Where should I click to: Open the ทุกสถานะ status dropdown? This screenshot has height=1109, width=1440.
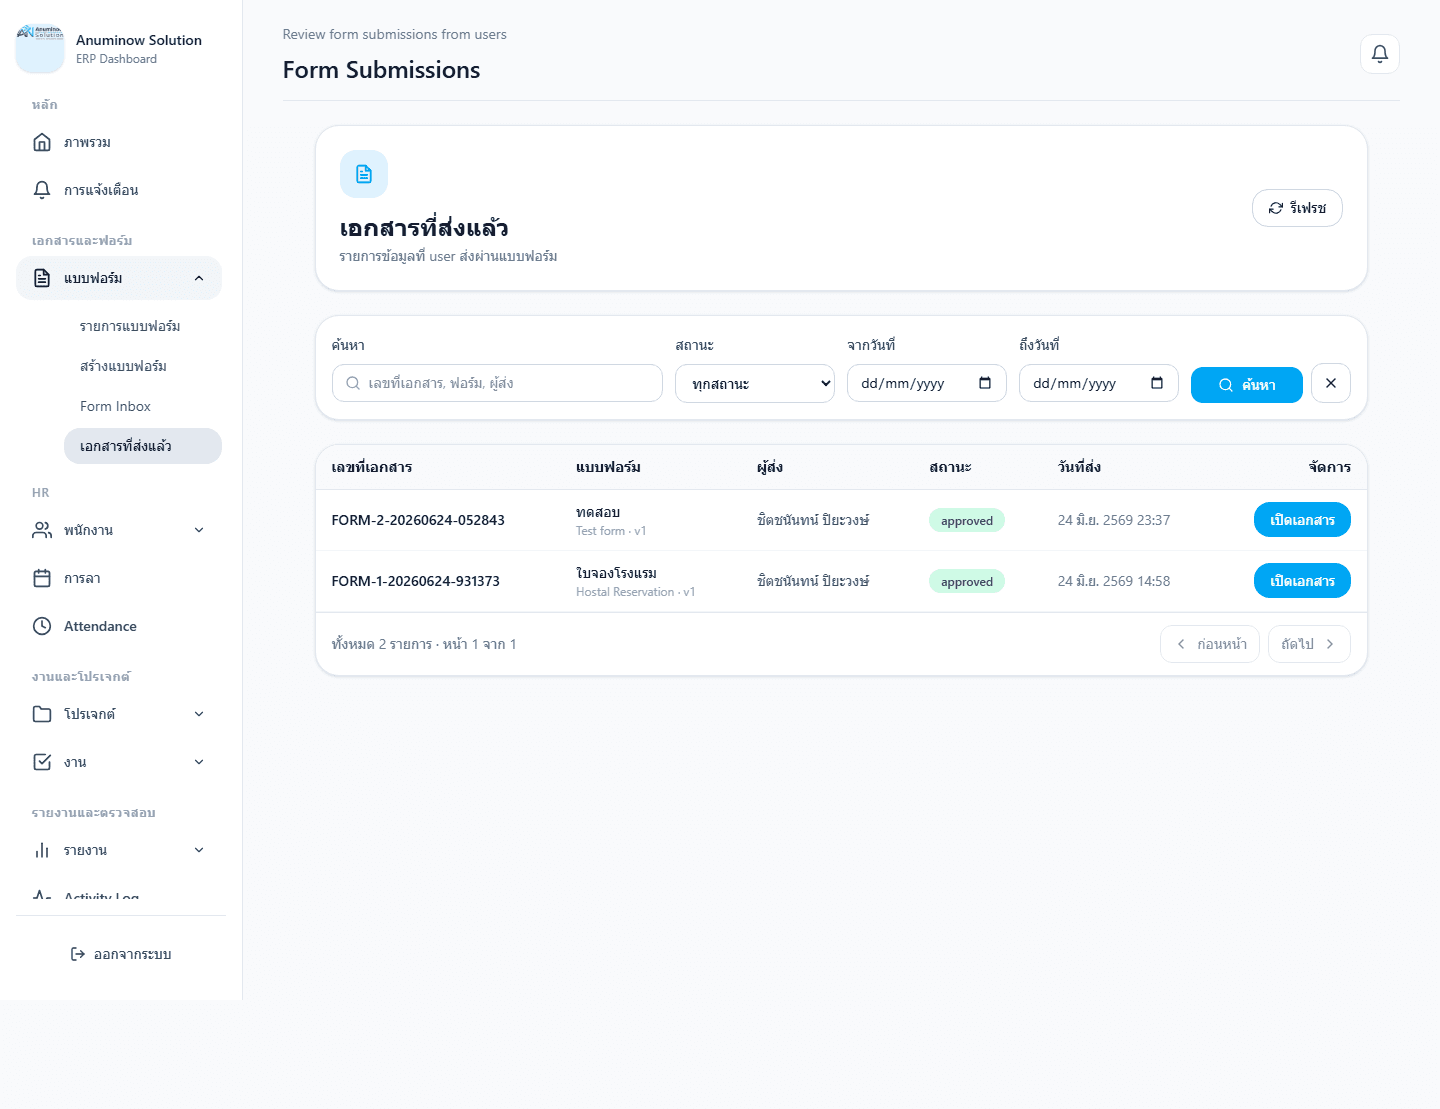click(x=755, y=383)
